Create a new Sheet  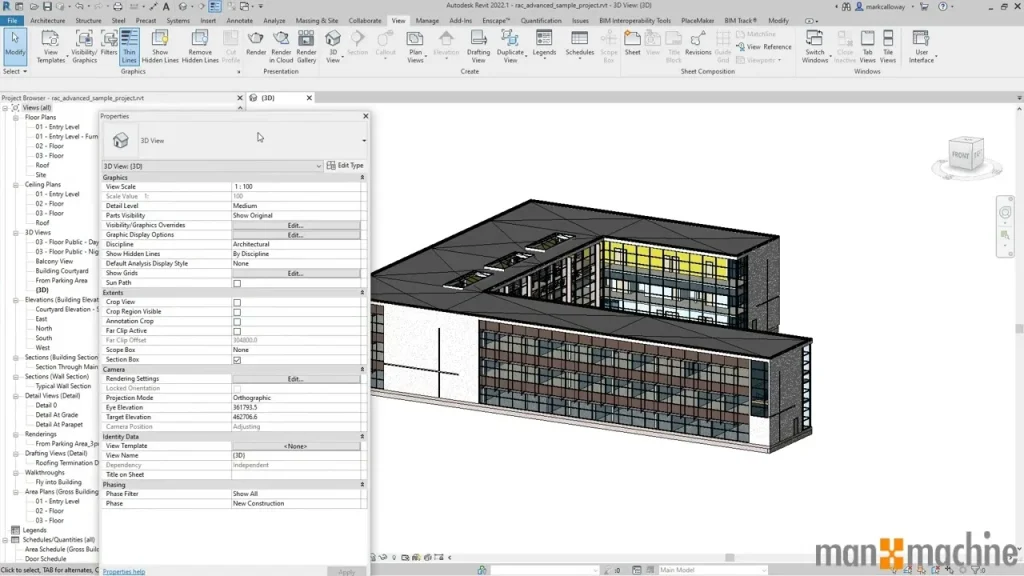click(632, 43)
